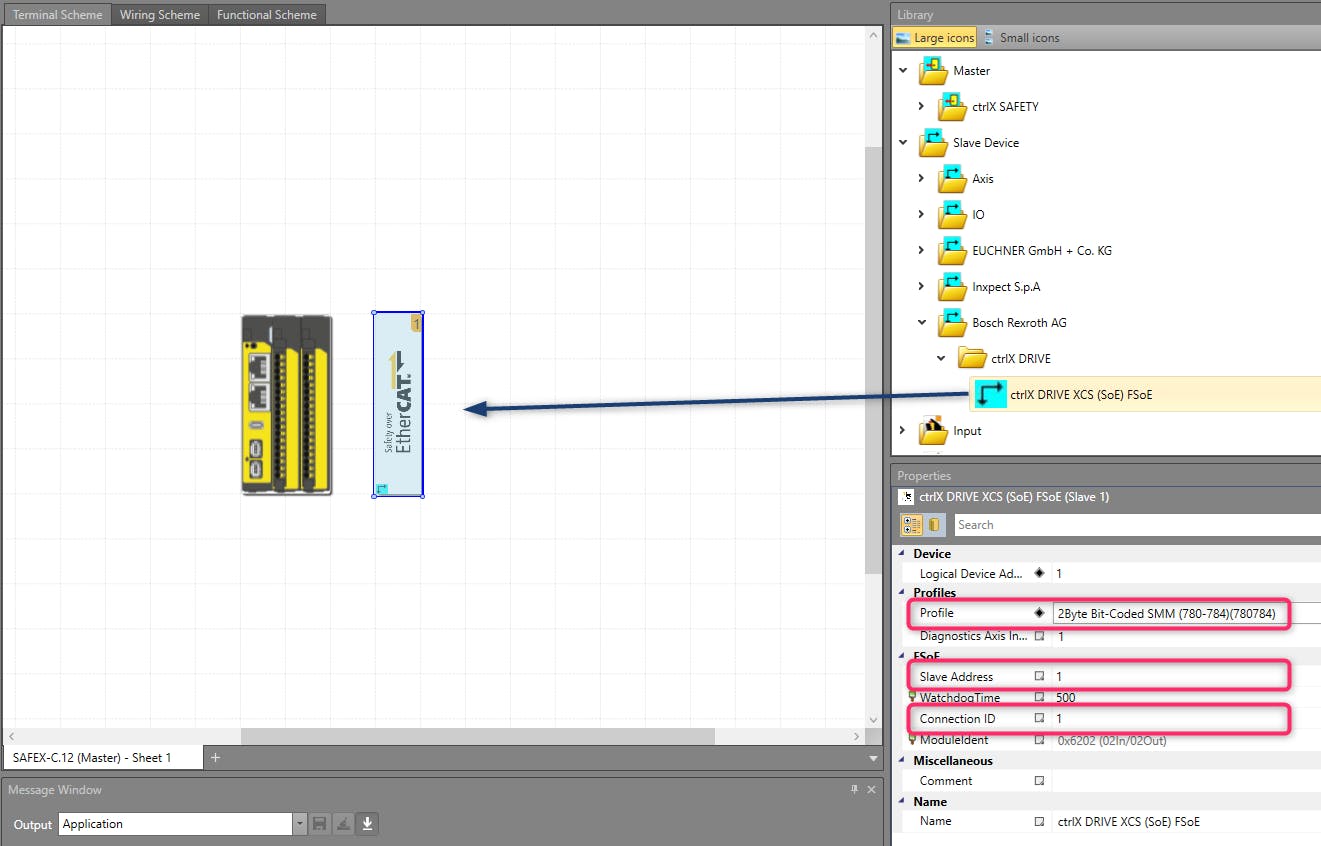
Task: Click the Safety over EtherCAT slave module
Action: (398, 404)
